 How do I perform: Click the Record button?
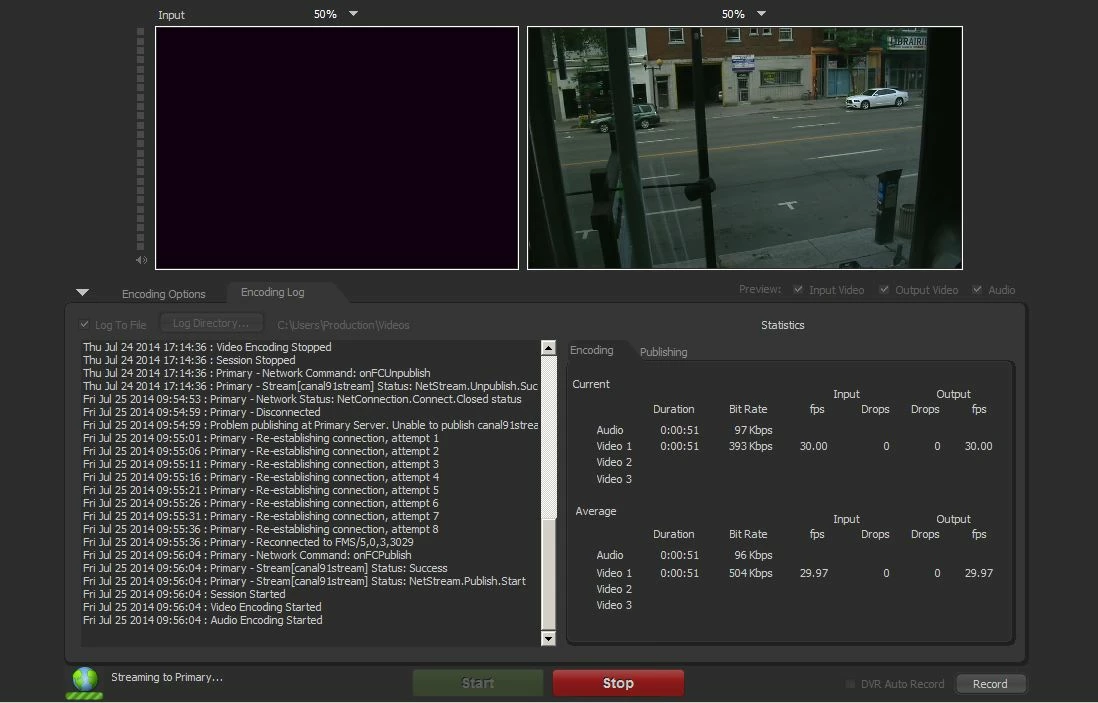click(x=990, y=684)
